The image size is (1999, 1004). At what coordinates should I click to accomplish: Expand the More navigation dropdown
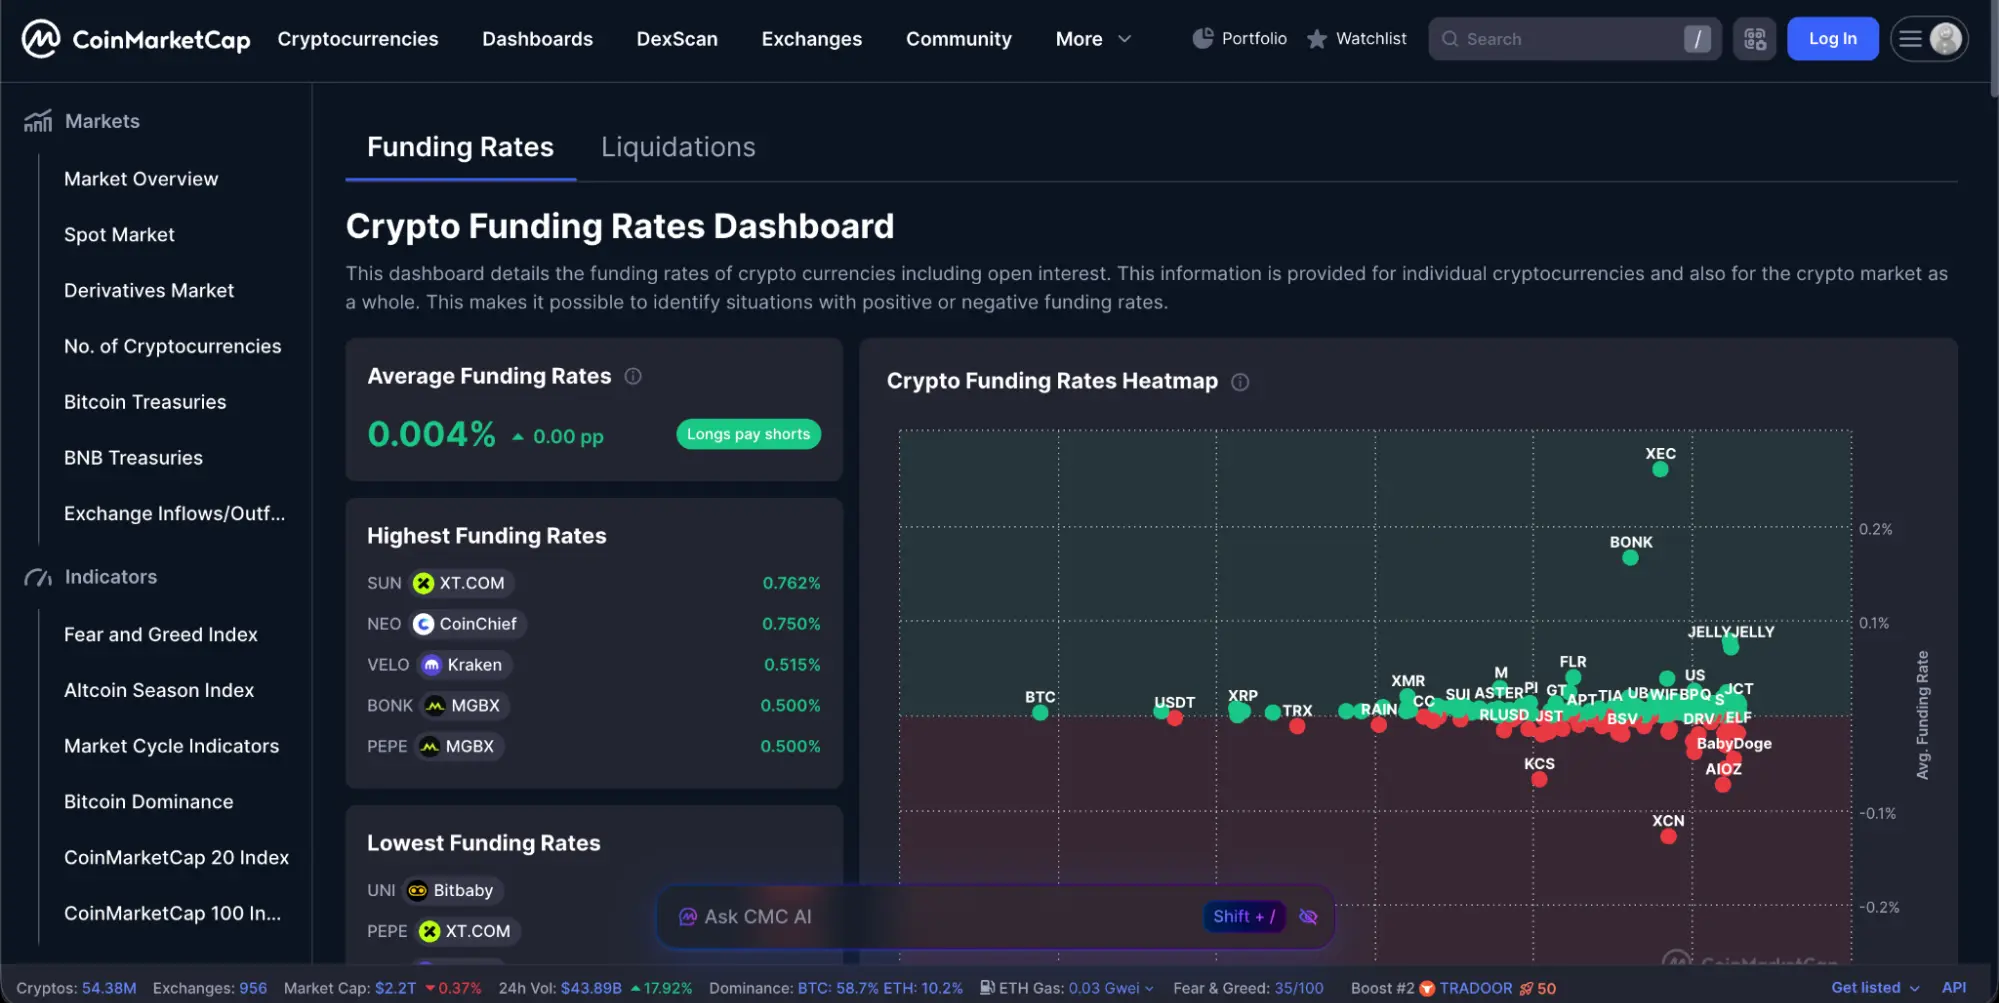coord(1093,39)
